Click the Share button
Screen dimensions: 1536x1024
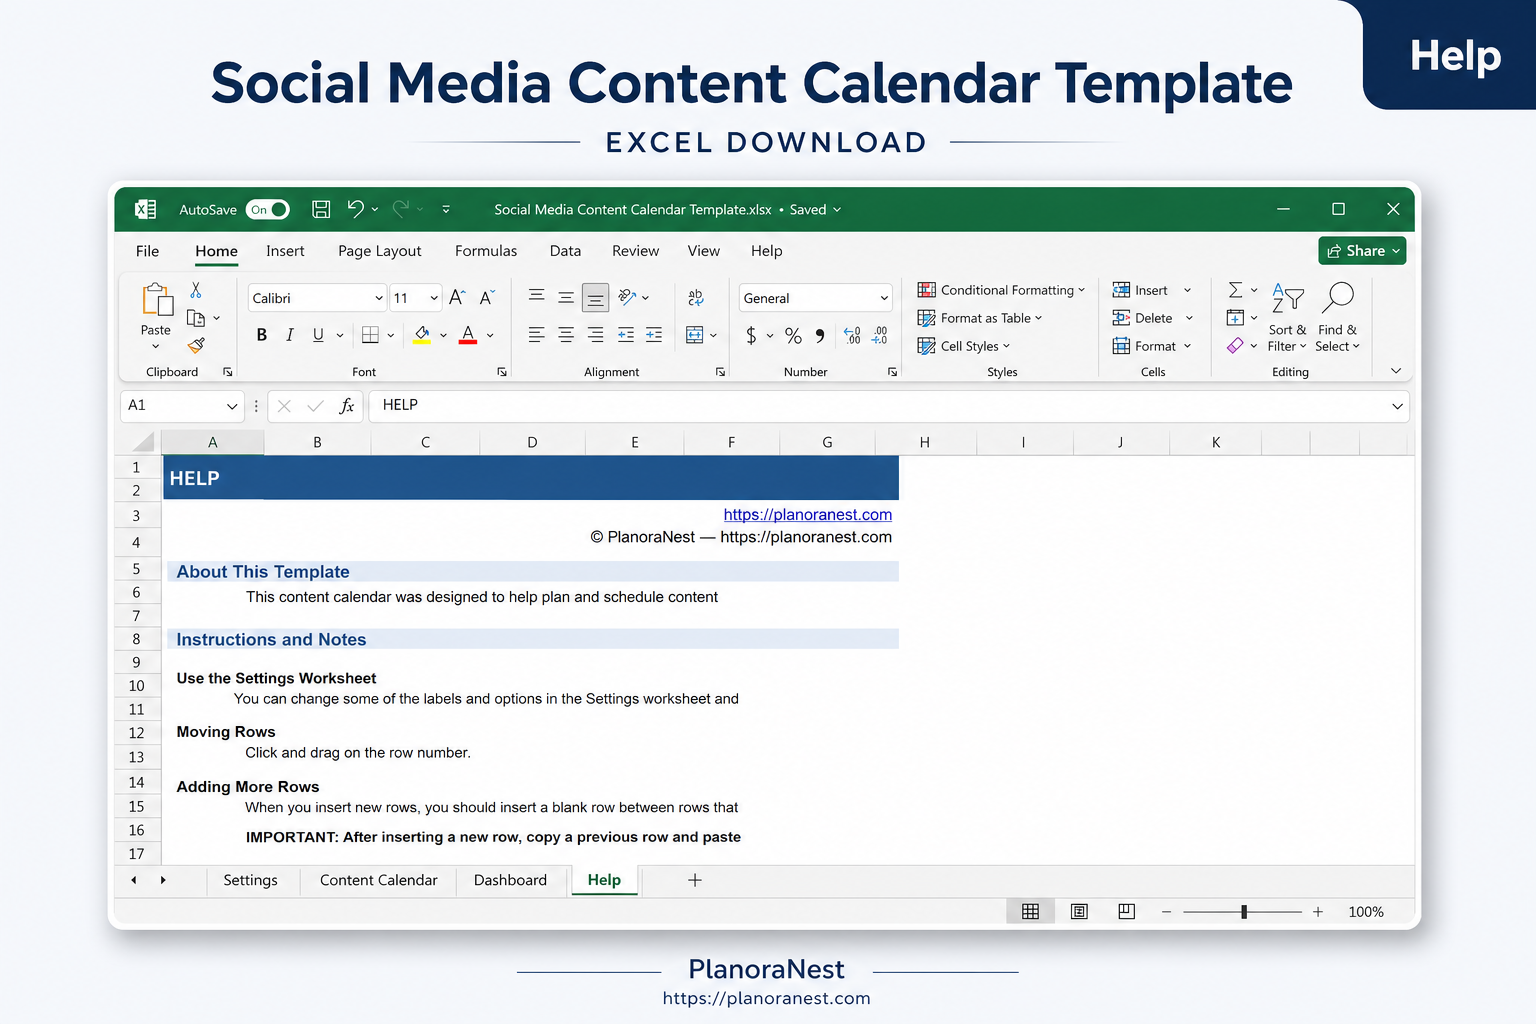pos(1362,251)
